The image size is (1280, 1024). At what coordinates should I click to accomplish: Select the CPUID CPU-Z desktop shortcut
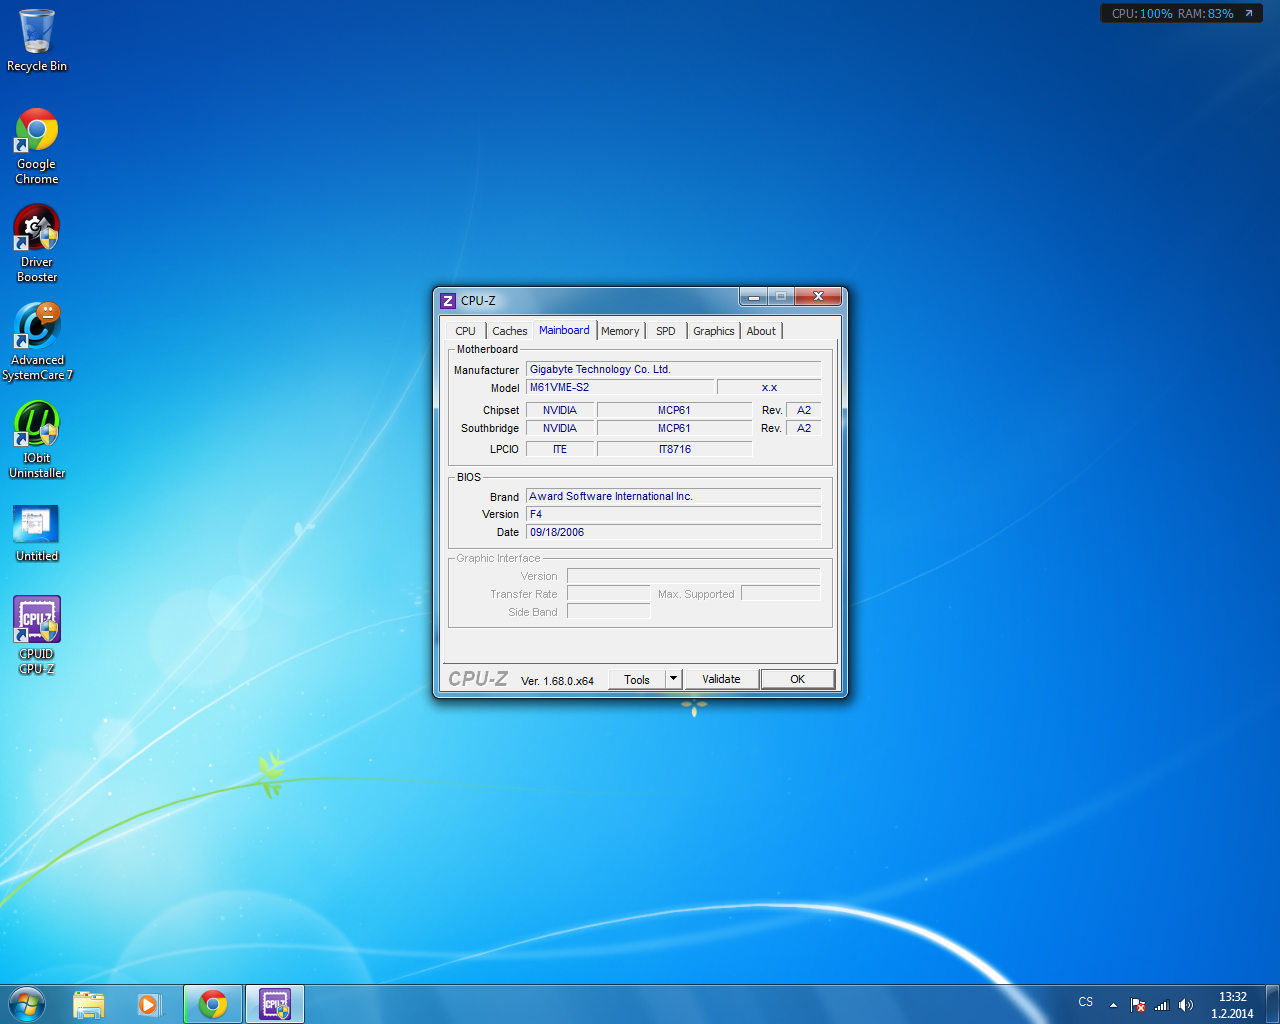coord(37,636)
